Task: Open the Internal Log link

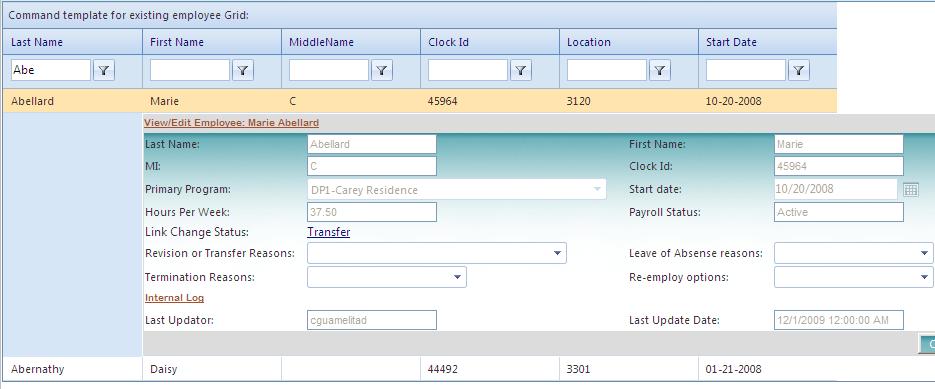Action: click(174, 298)
